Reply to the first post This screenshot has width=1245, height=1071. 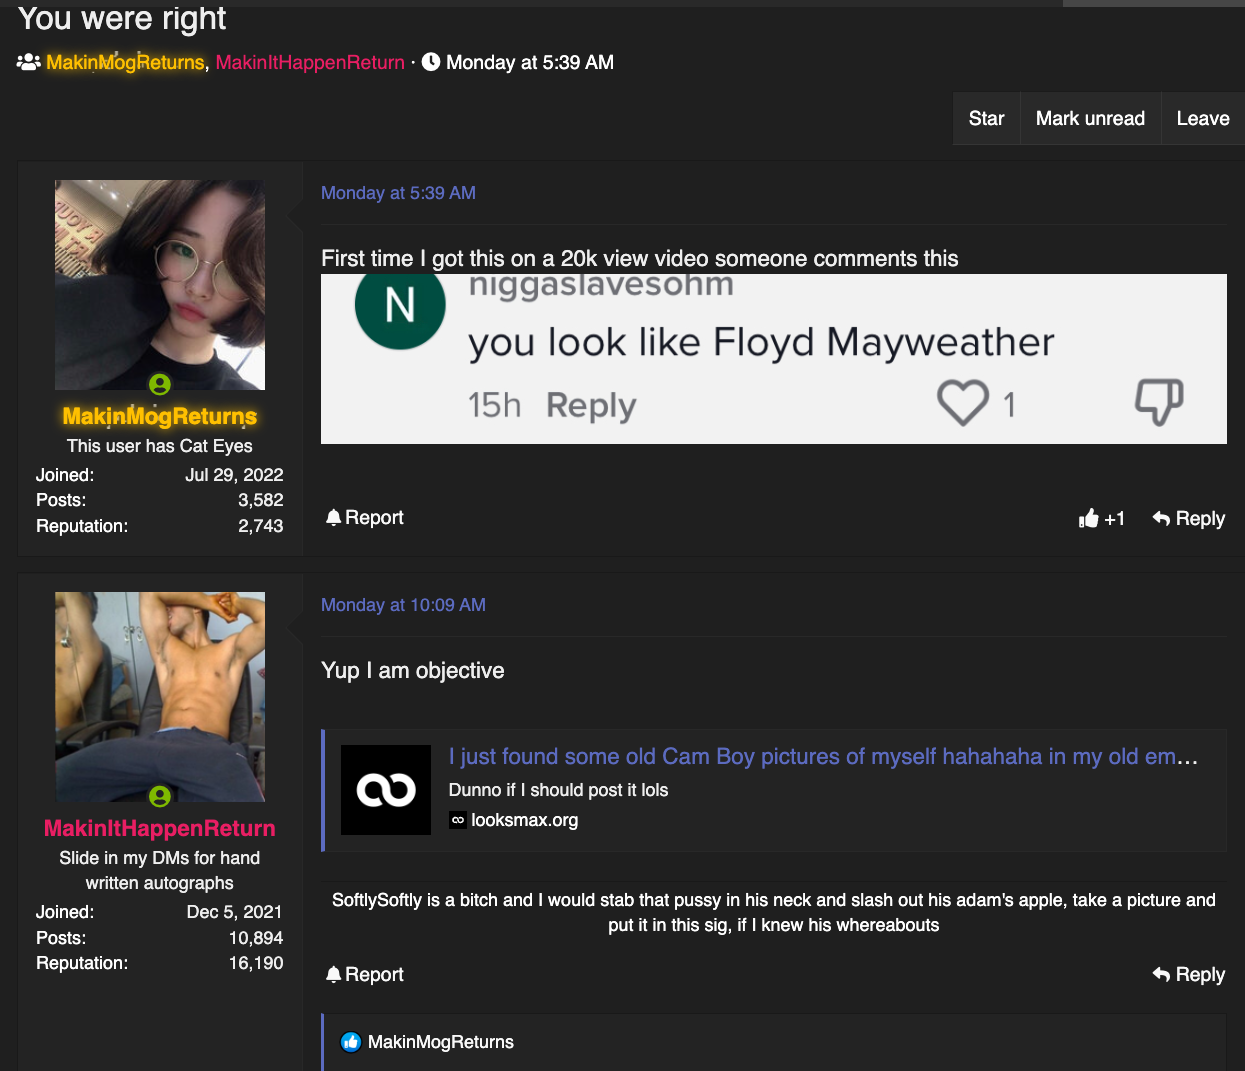[x=1189, y=518]
